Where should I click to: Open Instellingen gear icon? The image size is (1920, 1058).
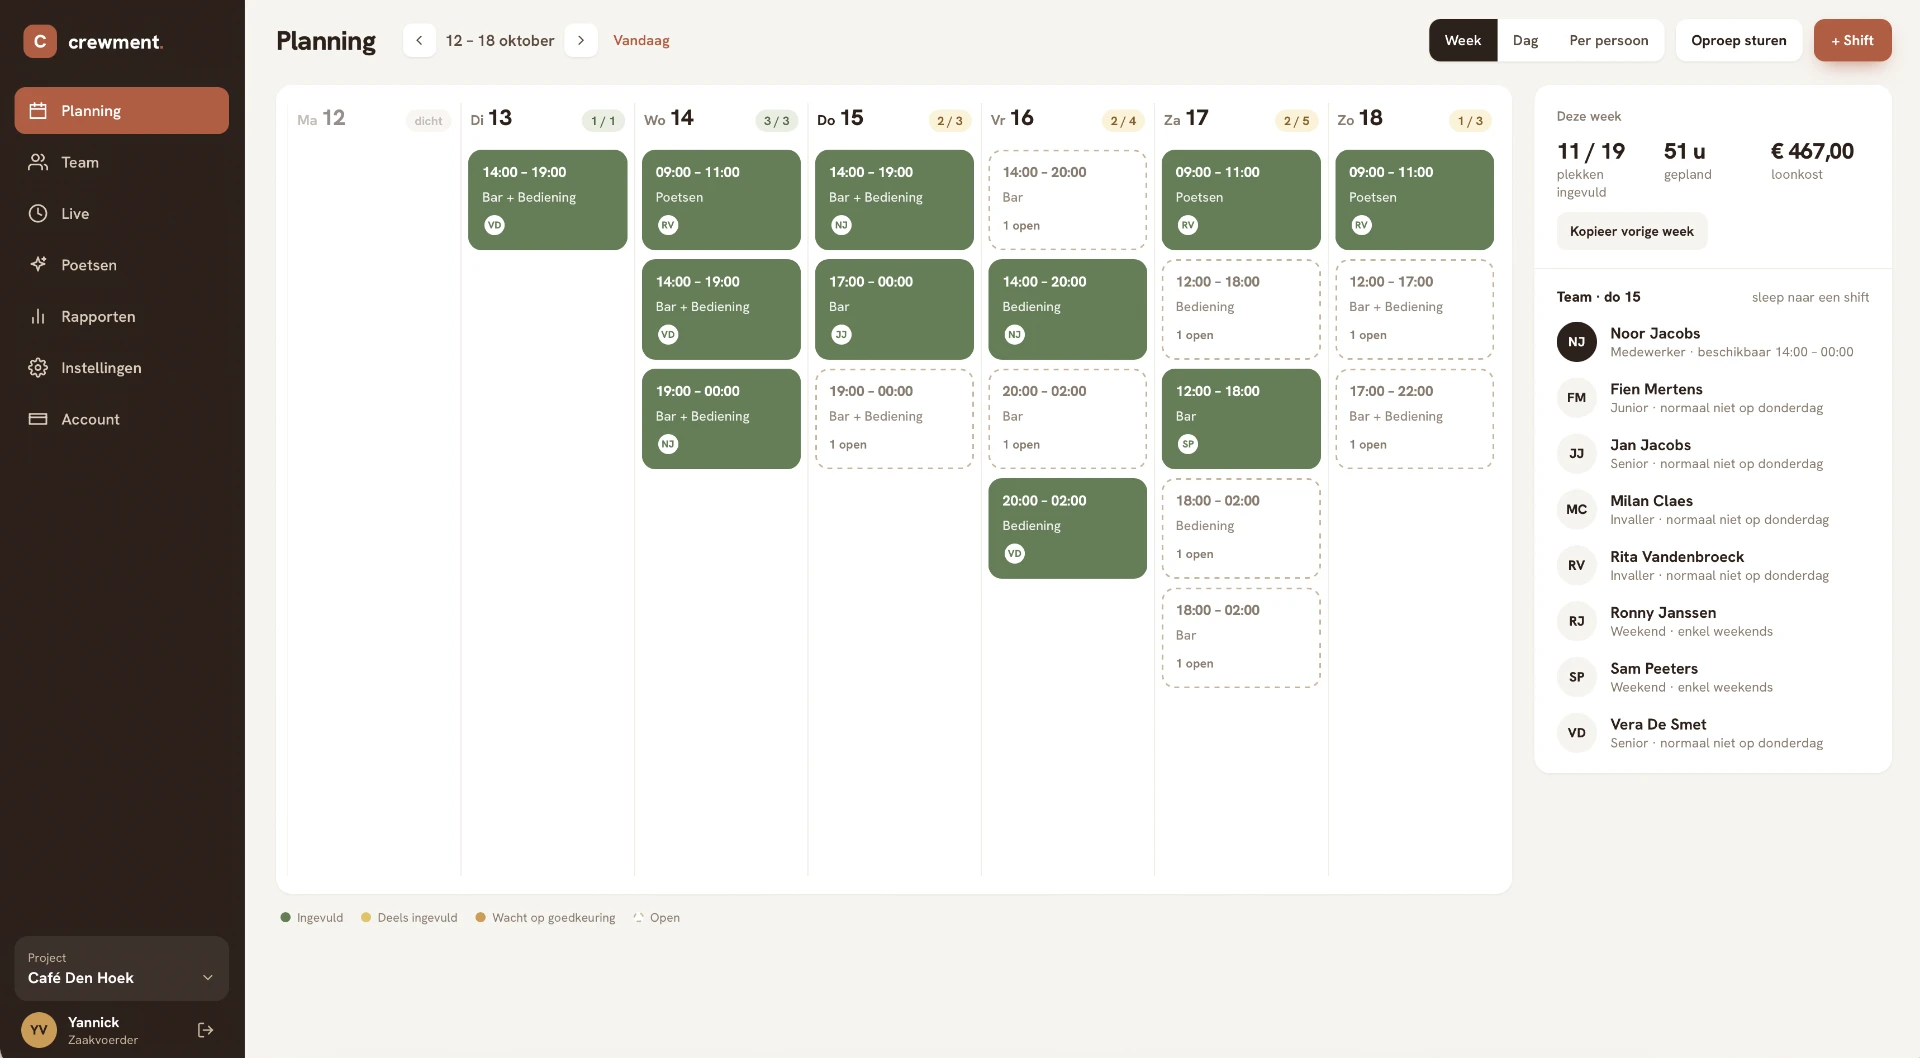click(38, 367)
